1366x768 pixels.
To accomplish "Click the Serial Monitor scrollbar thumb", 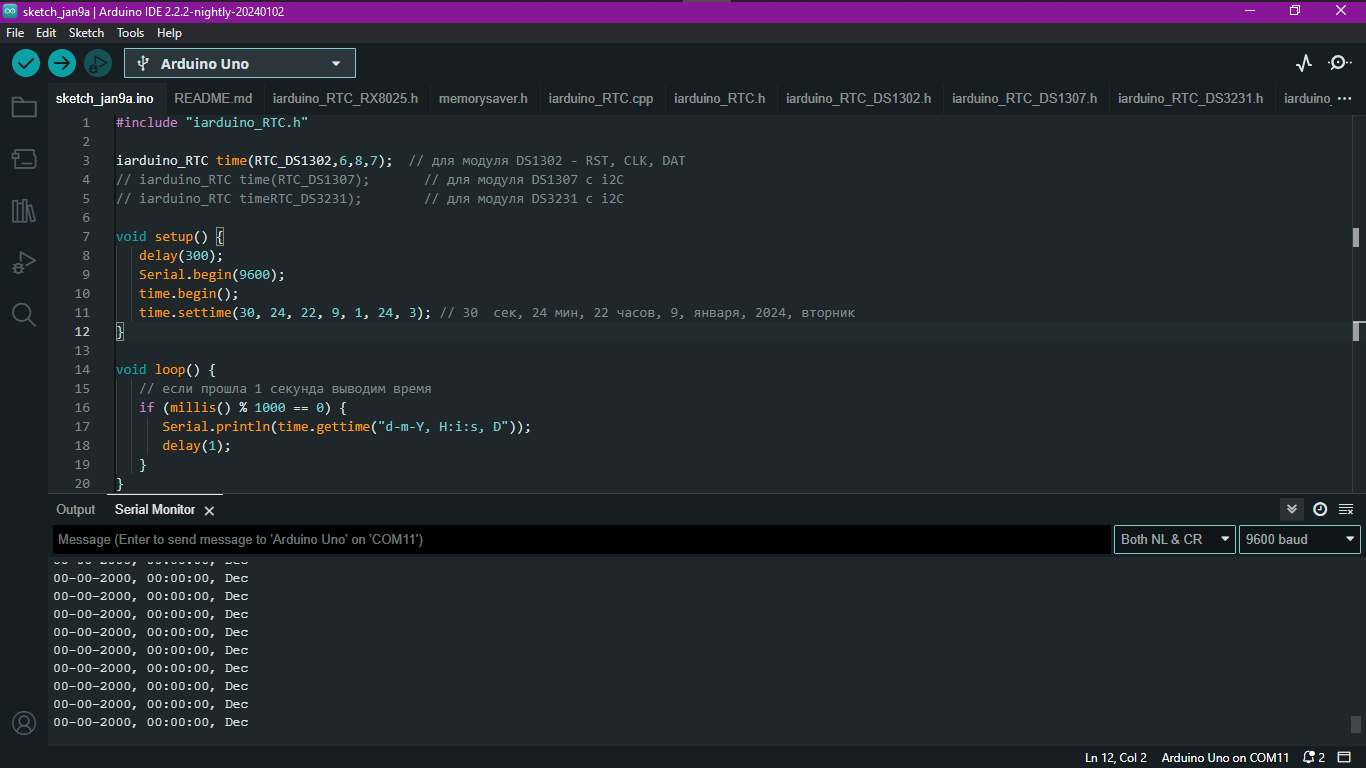I will [x=1356, y=724].
